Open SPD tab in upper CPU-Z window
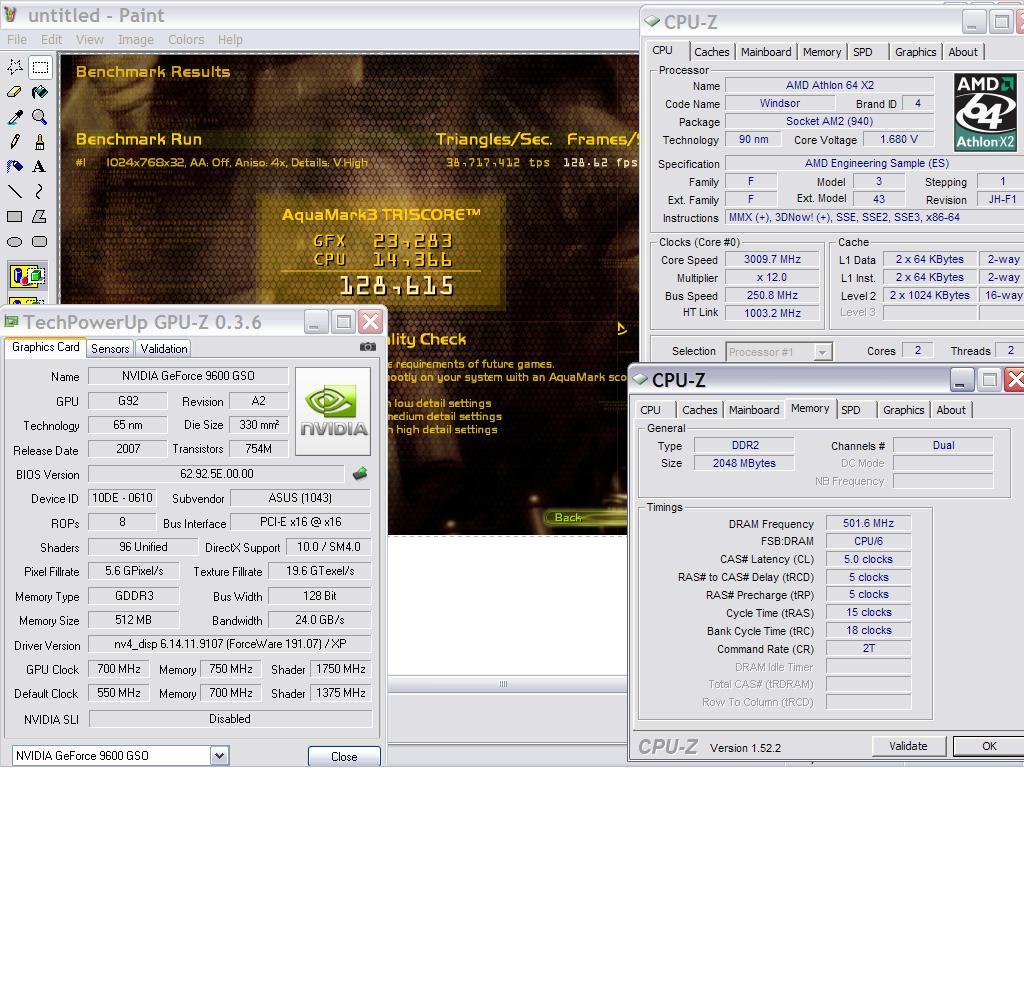This screenshot has height=1000, width=1024. point(863,52)
